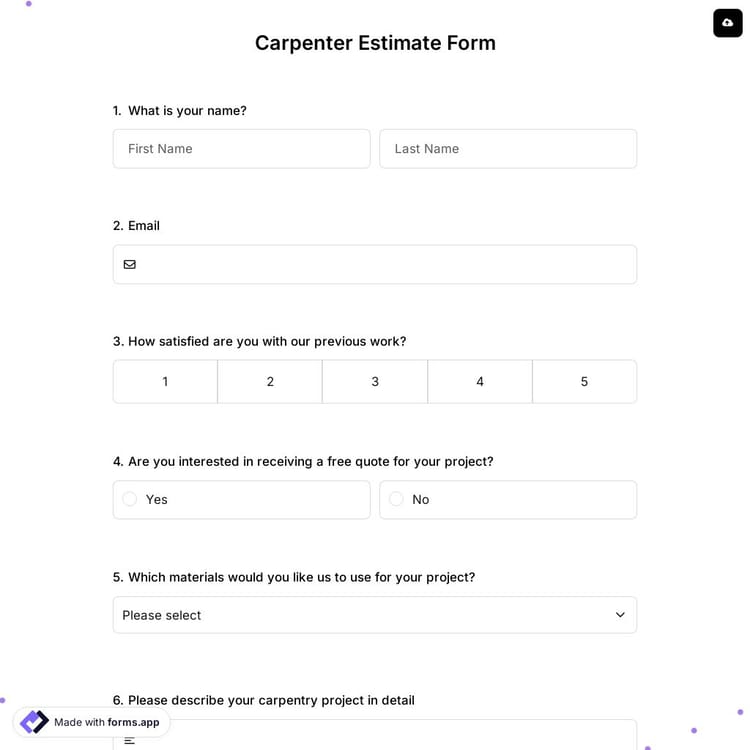Select the Yes radio button

(130, 499)
